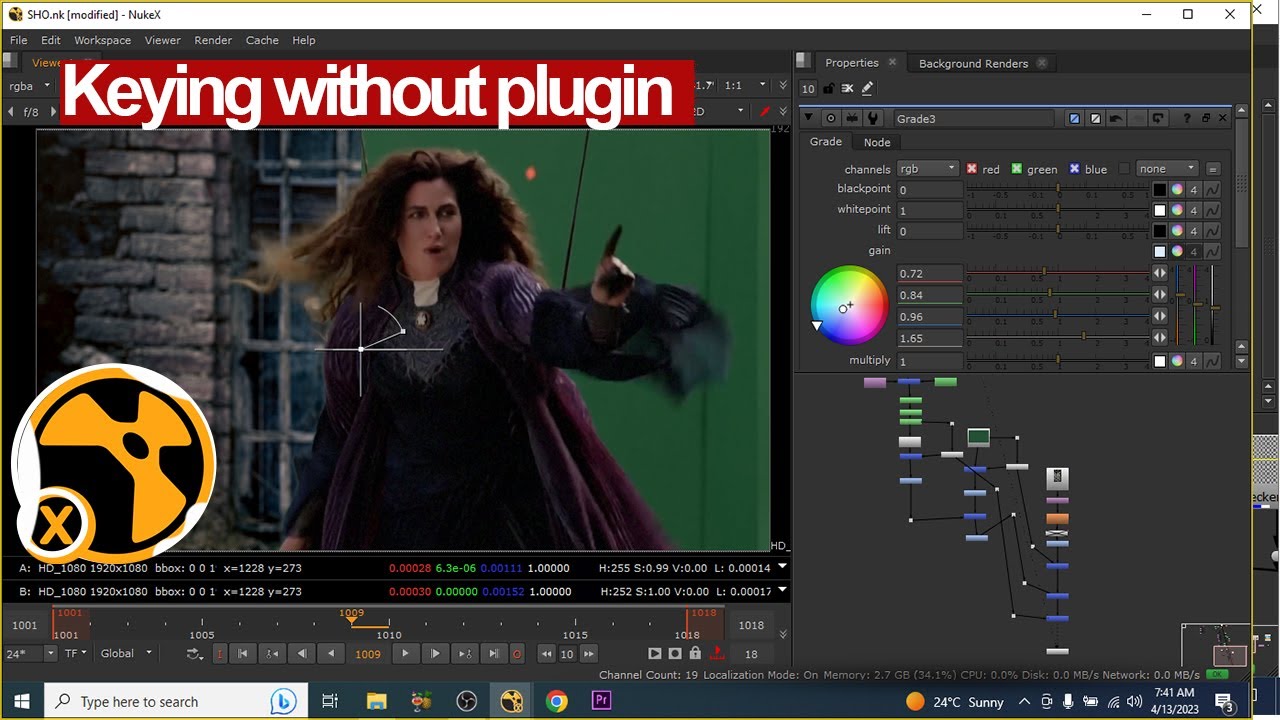Click the blackpoint value field
The image size is (1280, 720).
click(x=930, y=189)
